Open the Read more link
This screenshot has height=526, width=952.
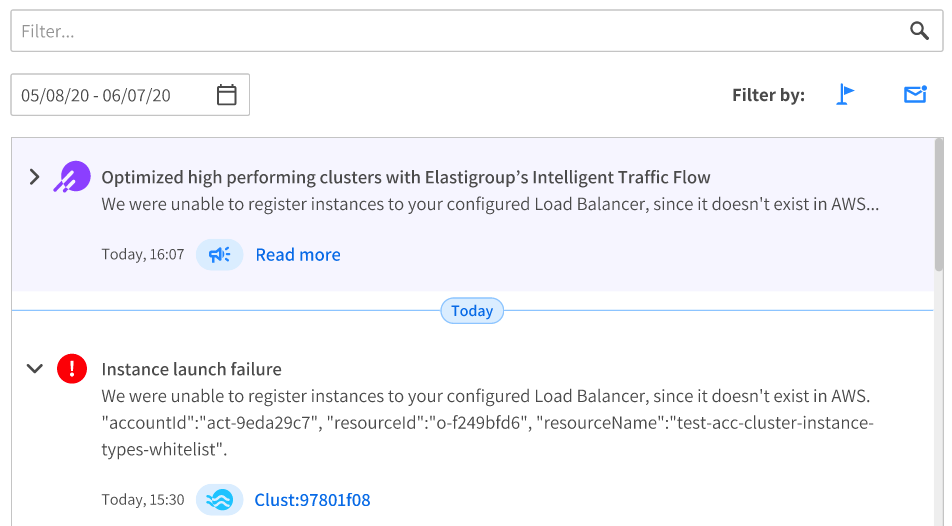coord(298,255)
